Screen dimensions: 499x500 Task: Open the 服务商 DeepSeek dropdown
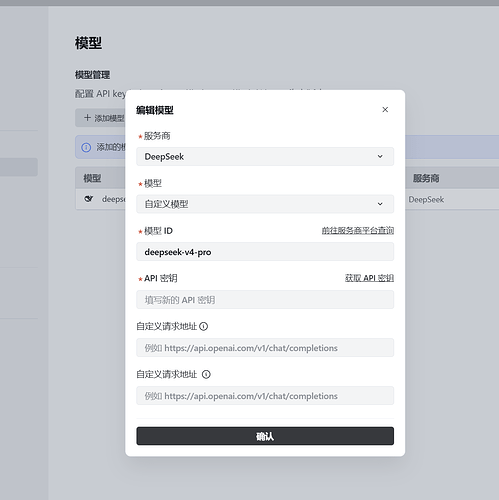click(x=265, y=156)
